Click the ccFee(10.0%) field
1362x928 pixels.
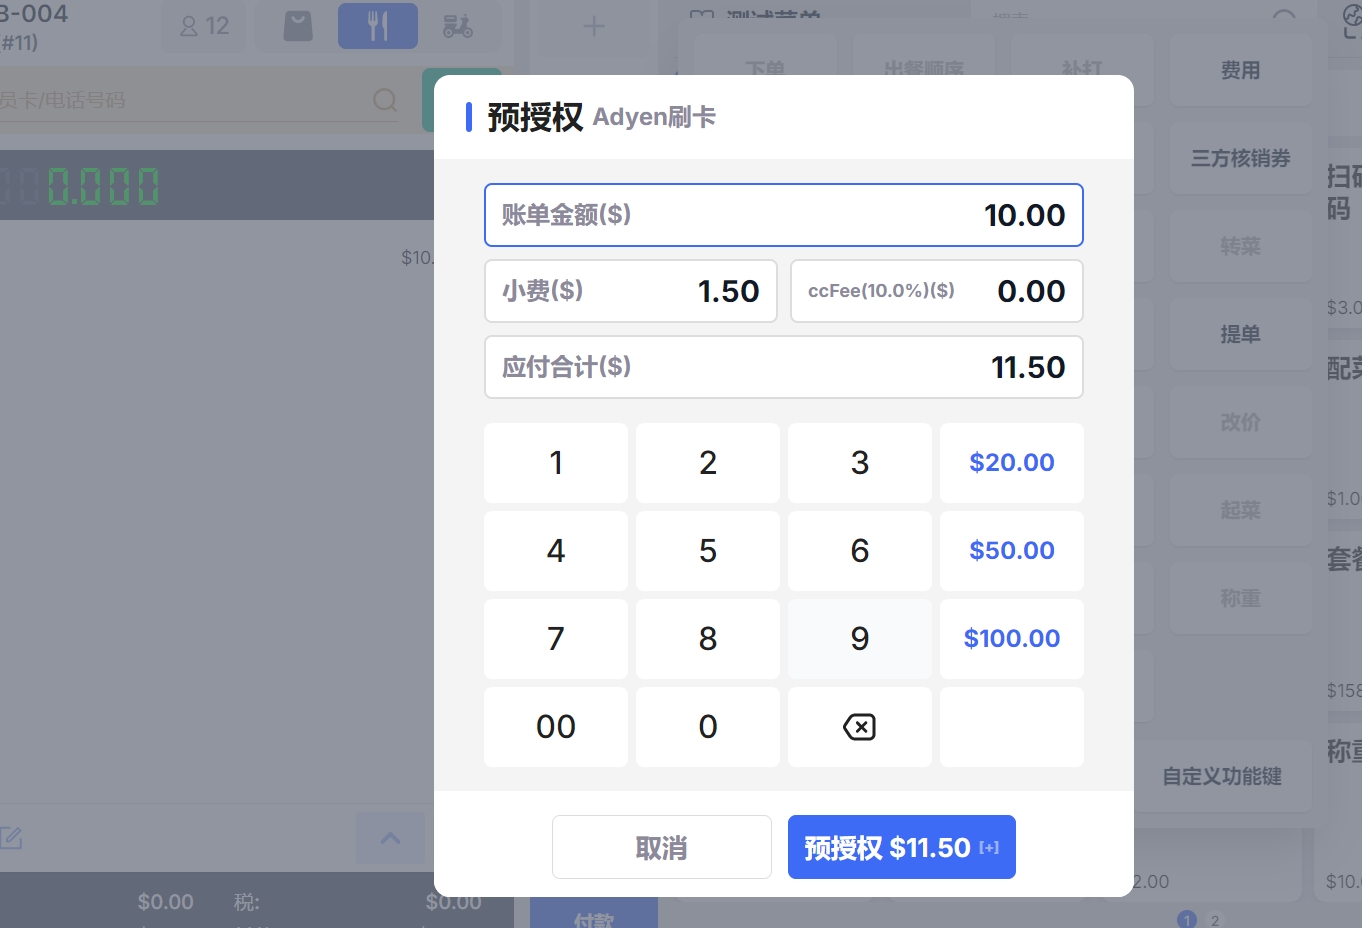pyautogui.click(x=936, y=291)
